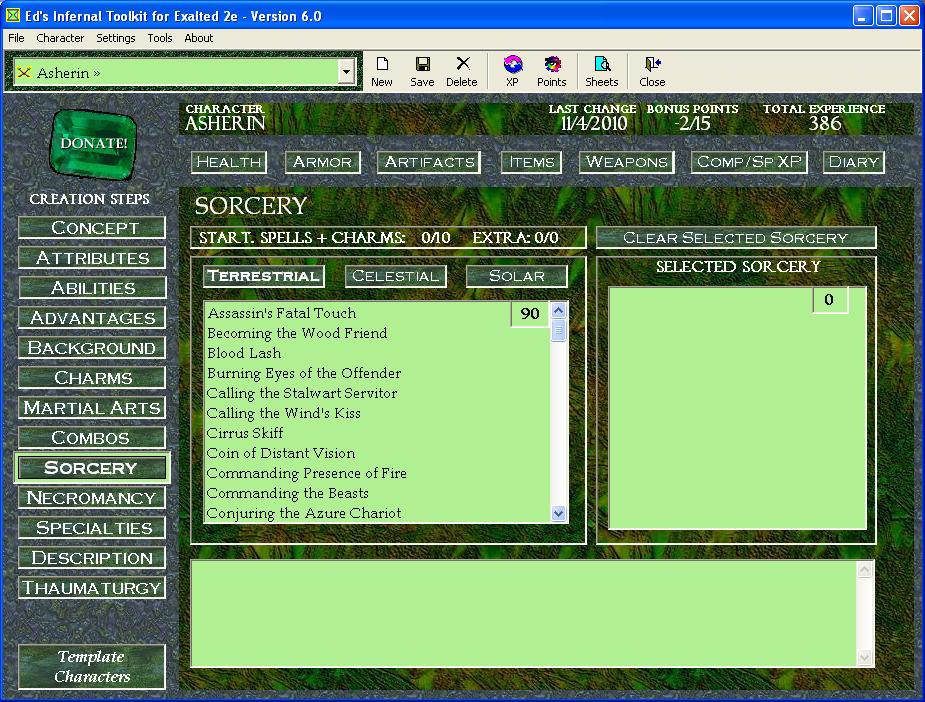Click the description box scroll down arrow
This screenshot has width=925, height=702.
click(864, 657)
